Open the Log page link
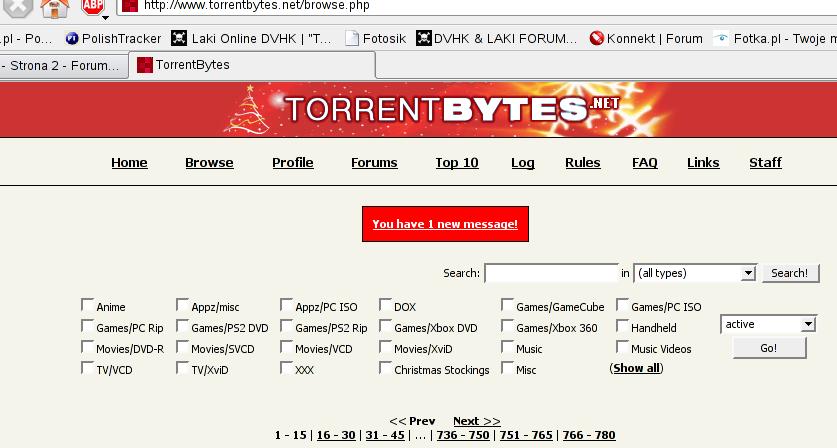Viewport: 837px width, 448px height. (523, 163)
